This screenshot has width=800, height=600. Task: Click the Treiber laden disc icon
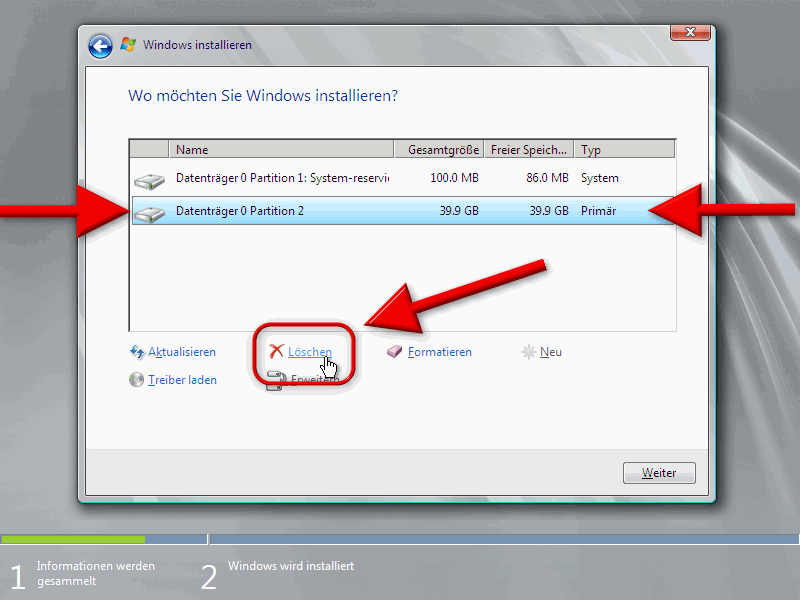[x=136, y=380]
